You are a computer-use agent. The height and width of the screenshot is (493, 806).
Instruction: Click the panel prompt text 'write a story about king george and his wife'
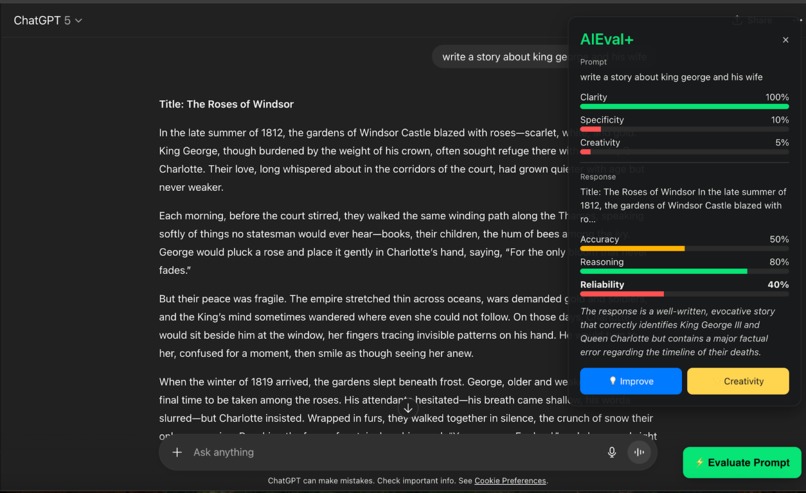click(671, 77)
